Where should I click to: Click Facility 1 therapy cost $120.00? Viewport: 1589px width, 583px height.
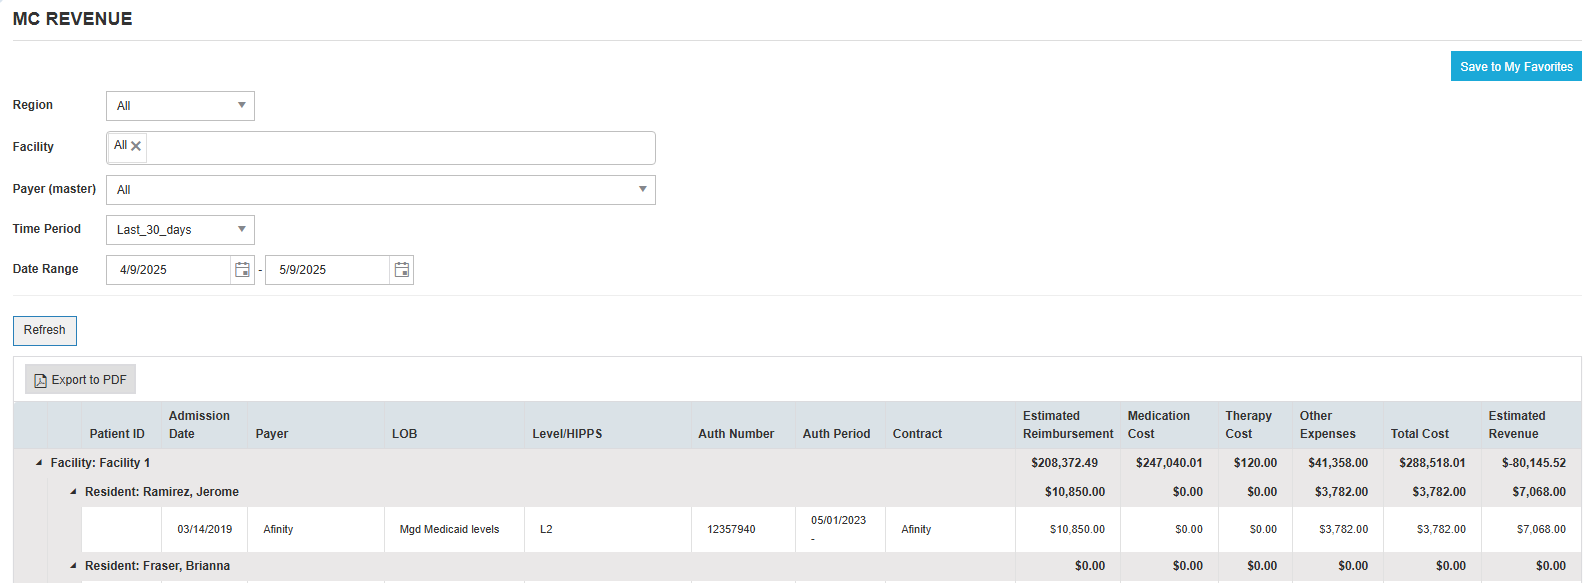point(1255,463)
